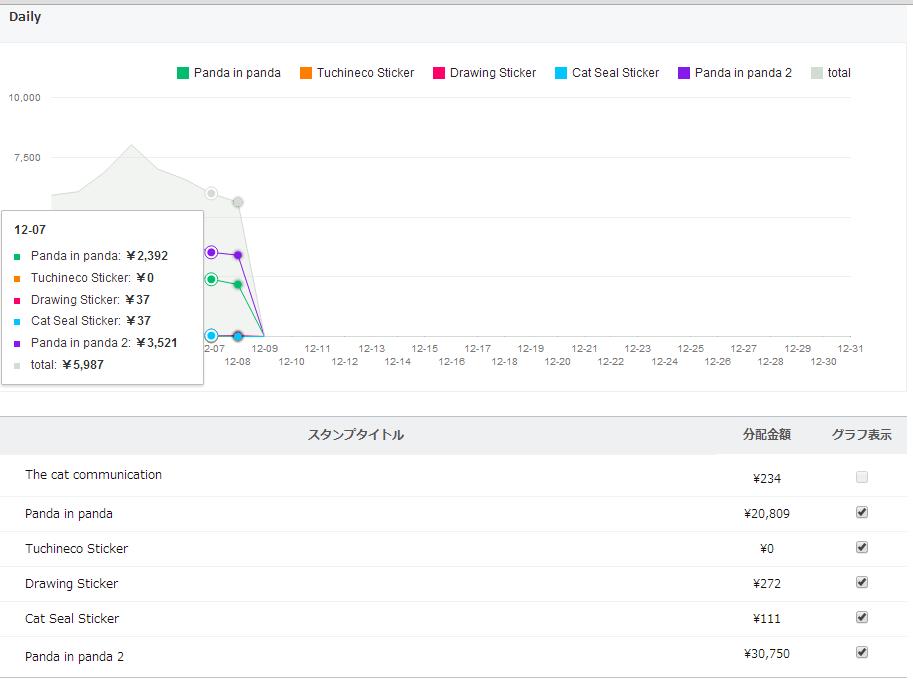The height and width of the screenshot is (685, 913).
Task: Click the ¥30,750 amount cell
Action: pyautogui.click(x=766, y=654)
